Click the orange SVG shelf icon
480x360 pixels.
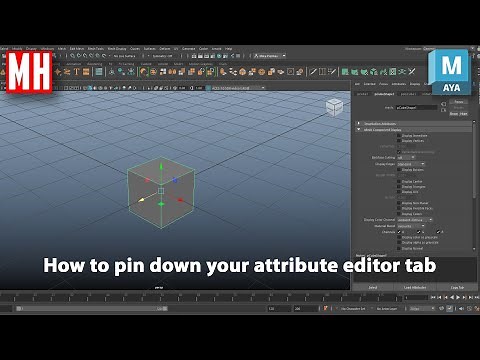tap(86, 72)
